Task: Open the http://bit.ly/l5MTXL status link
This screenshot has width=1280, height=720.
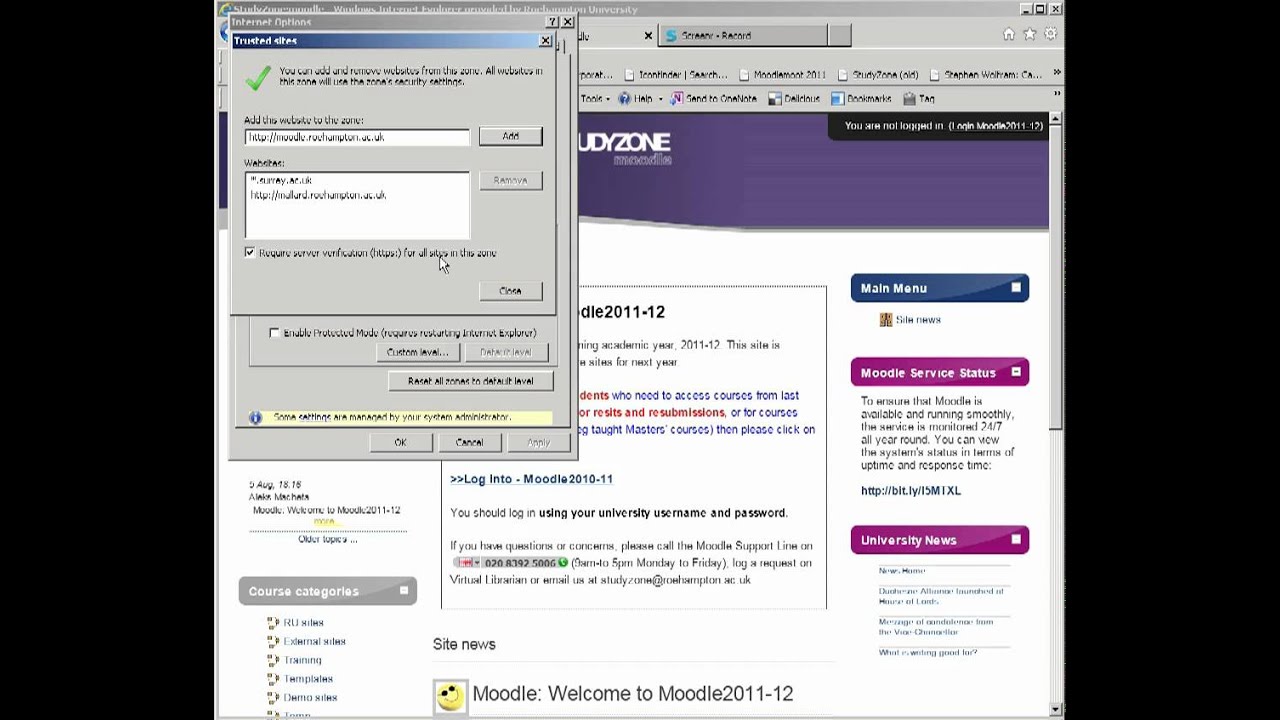Action: click(911, 491)
